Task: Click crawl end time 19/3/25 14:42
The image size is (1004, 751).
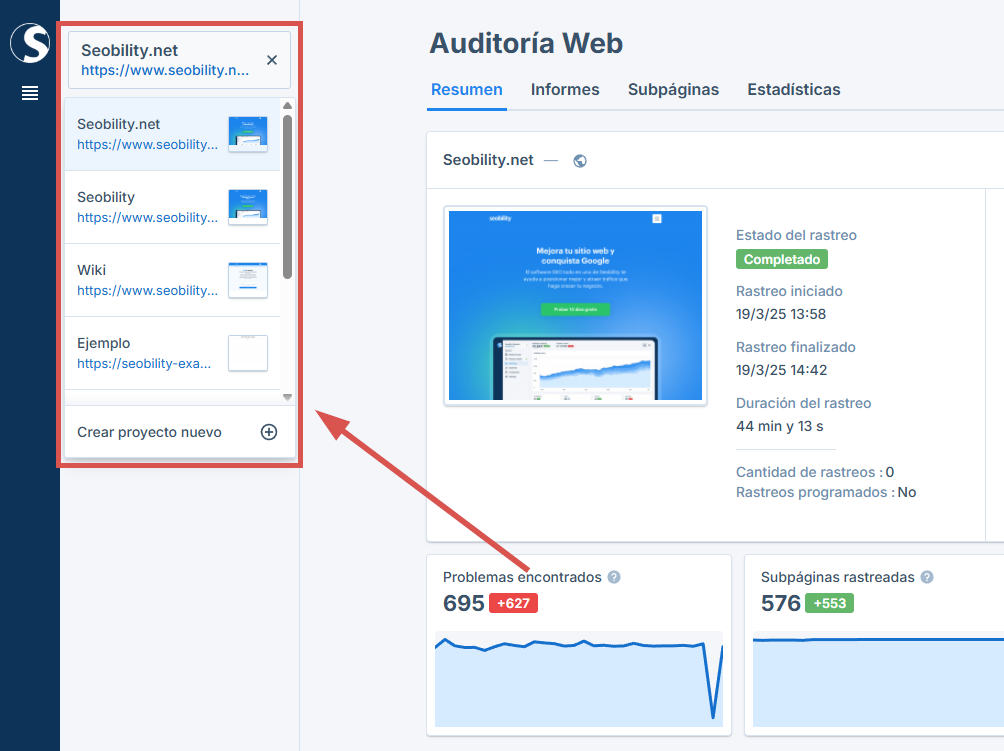Action: (x=782, y=370)
